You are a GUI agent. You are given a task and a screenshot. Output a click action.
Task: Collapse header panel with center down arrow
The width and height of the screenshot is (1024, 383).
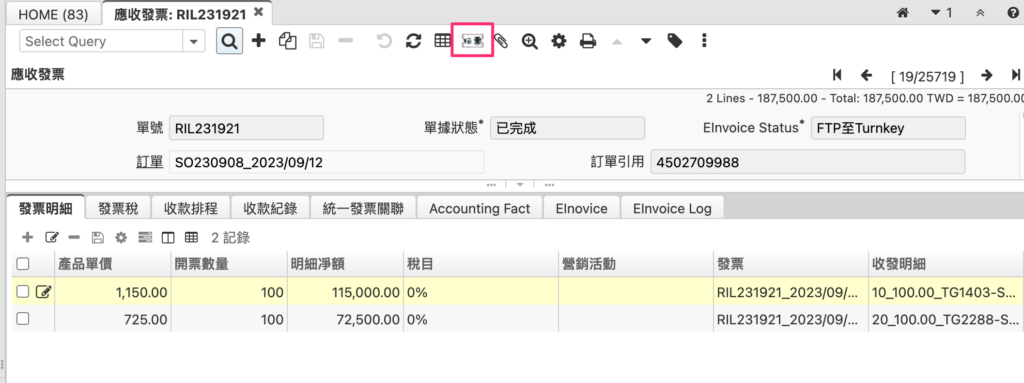tap(520, 184)
